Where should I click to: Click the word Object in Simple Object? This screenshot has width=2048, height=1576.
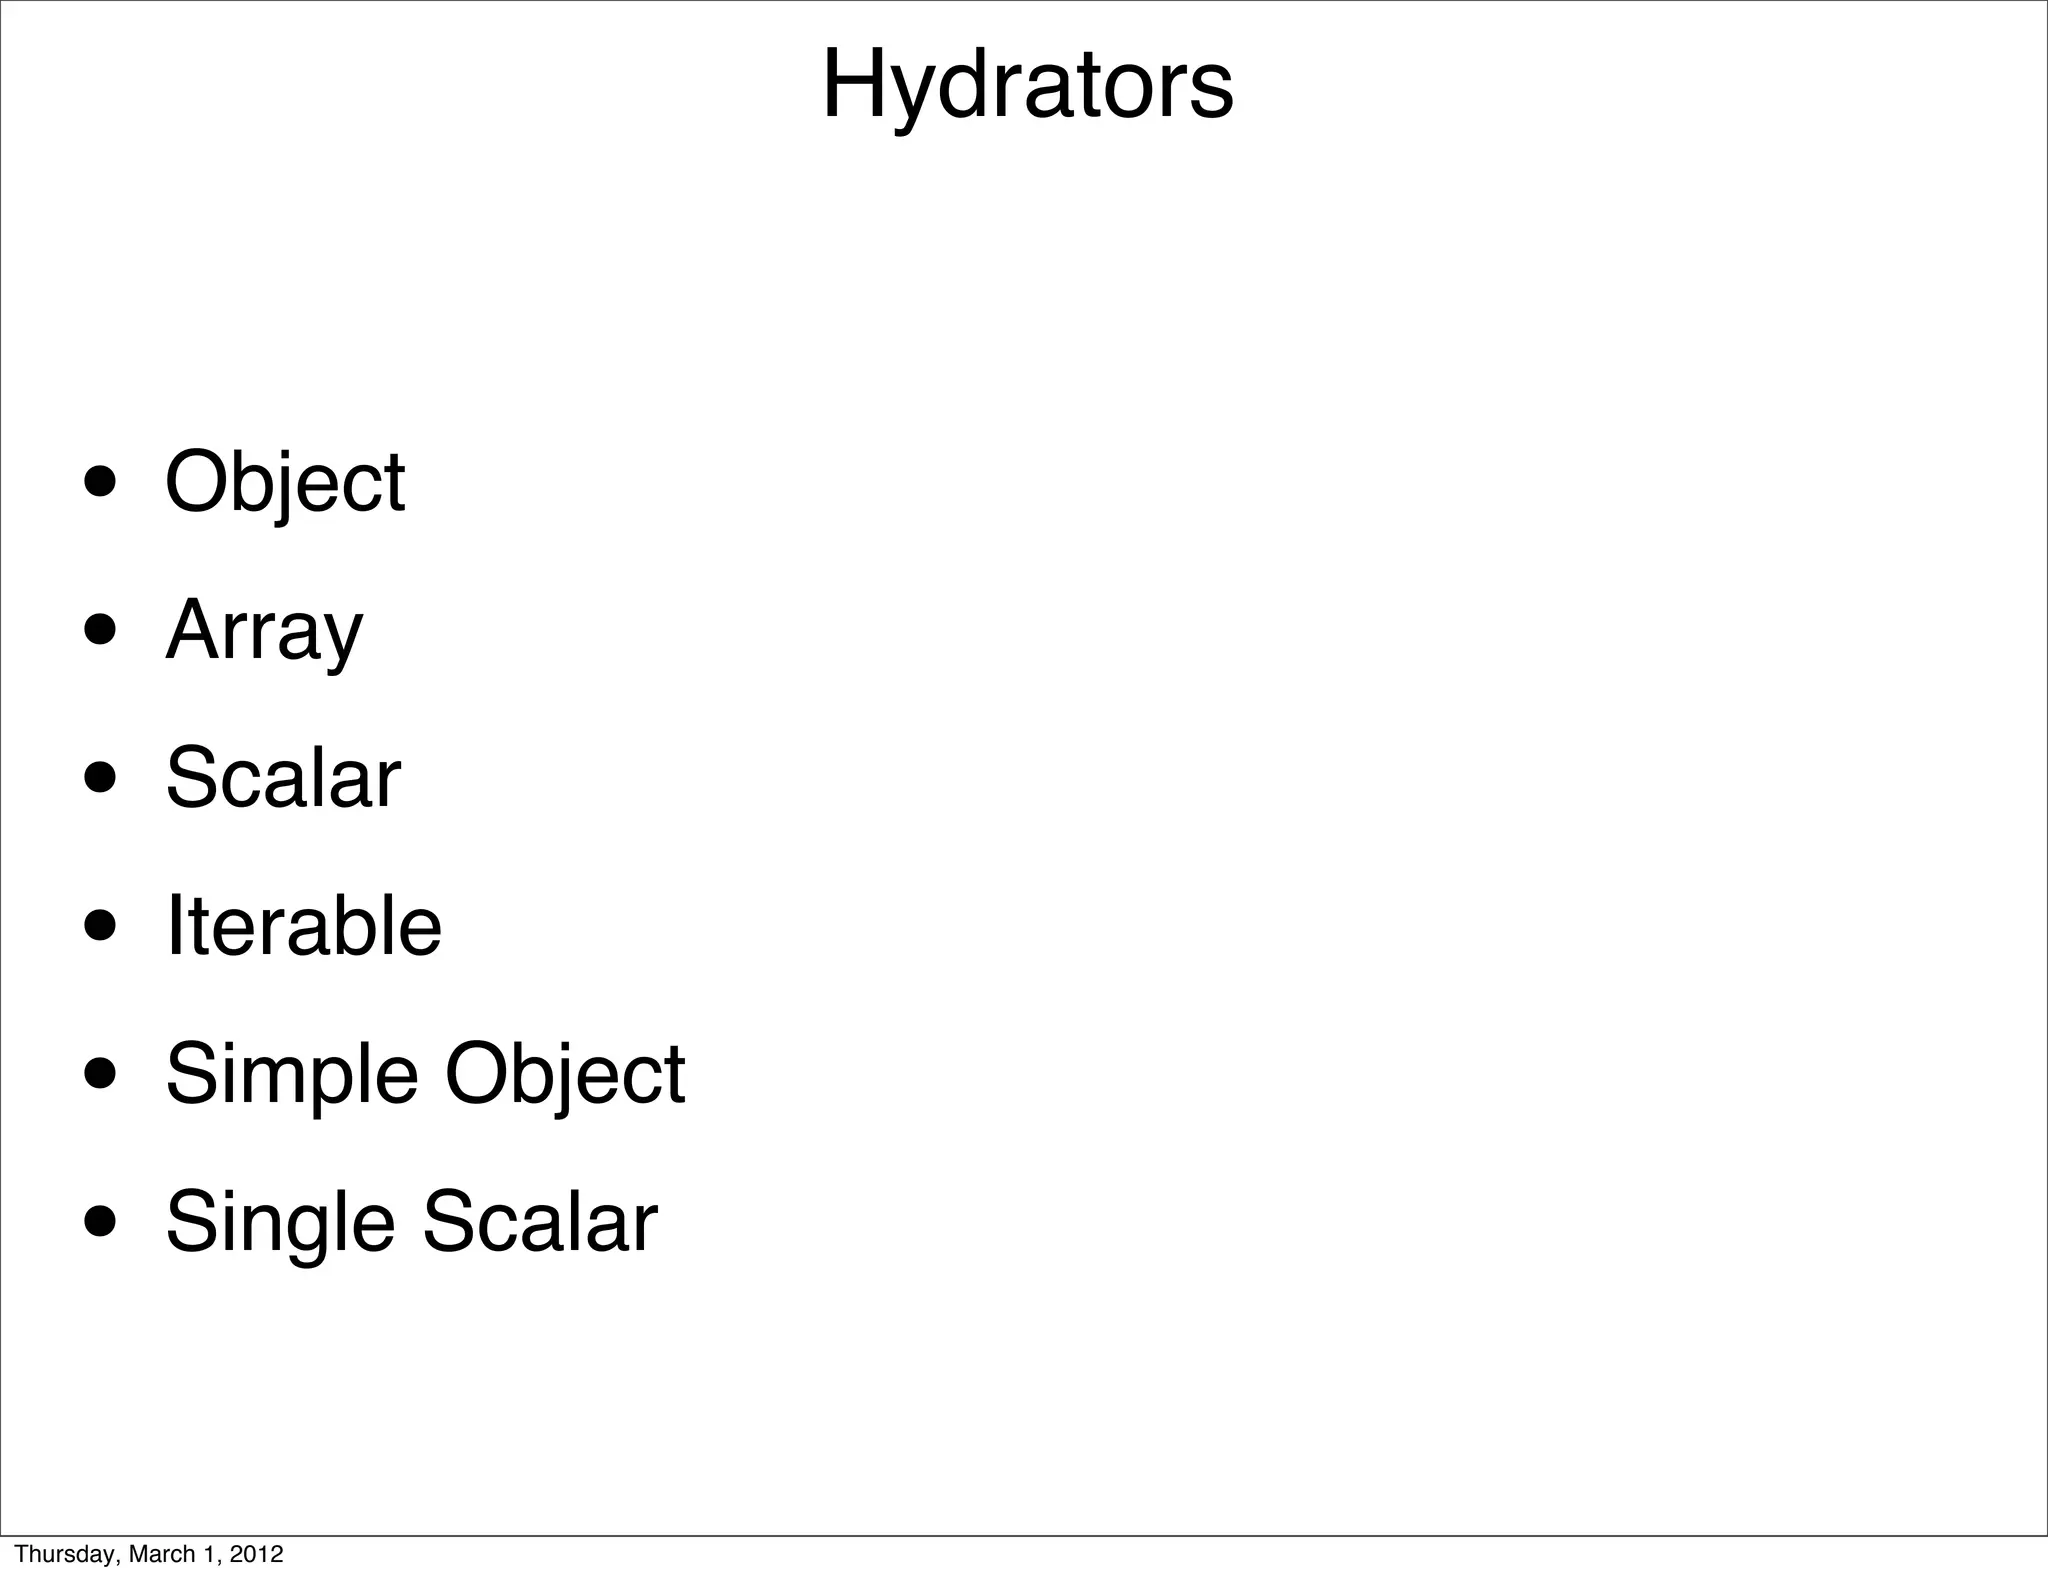tap(565, 1077)
